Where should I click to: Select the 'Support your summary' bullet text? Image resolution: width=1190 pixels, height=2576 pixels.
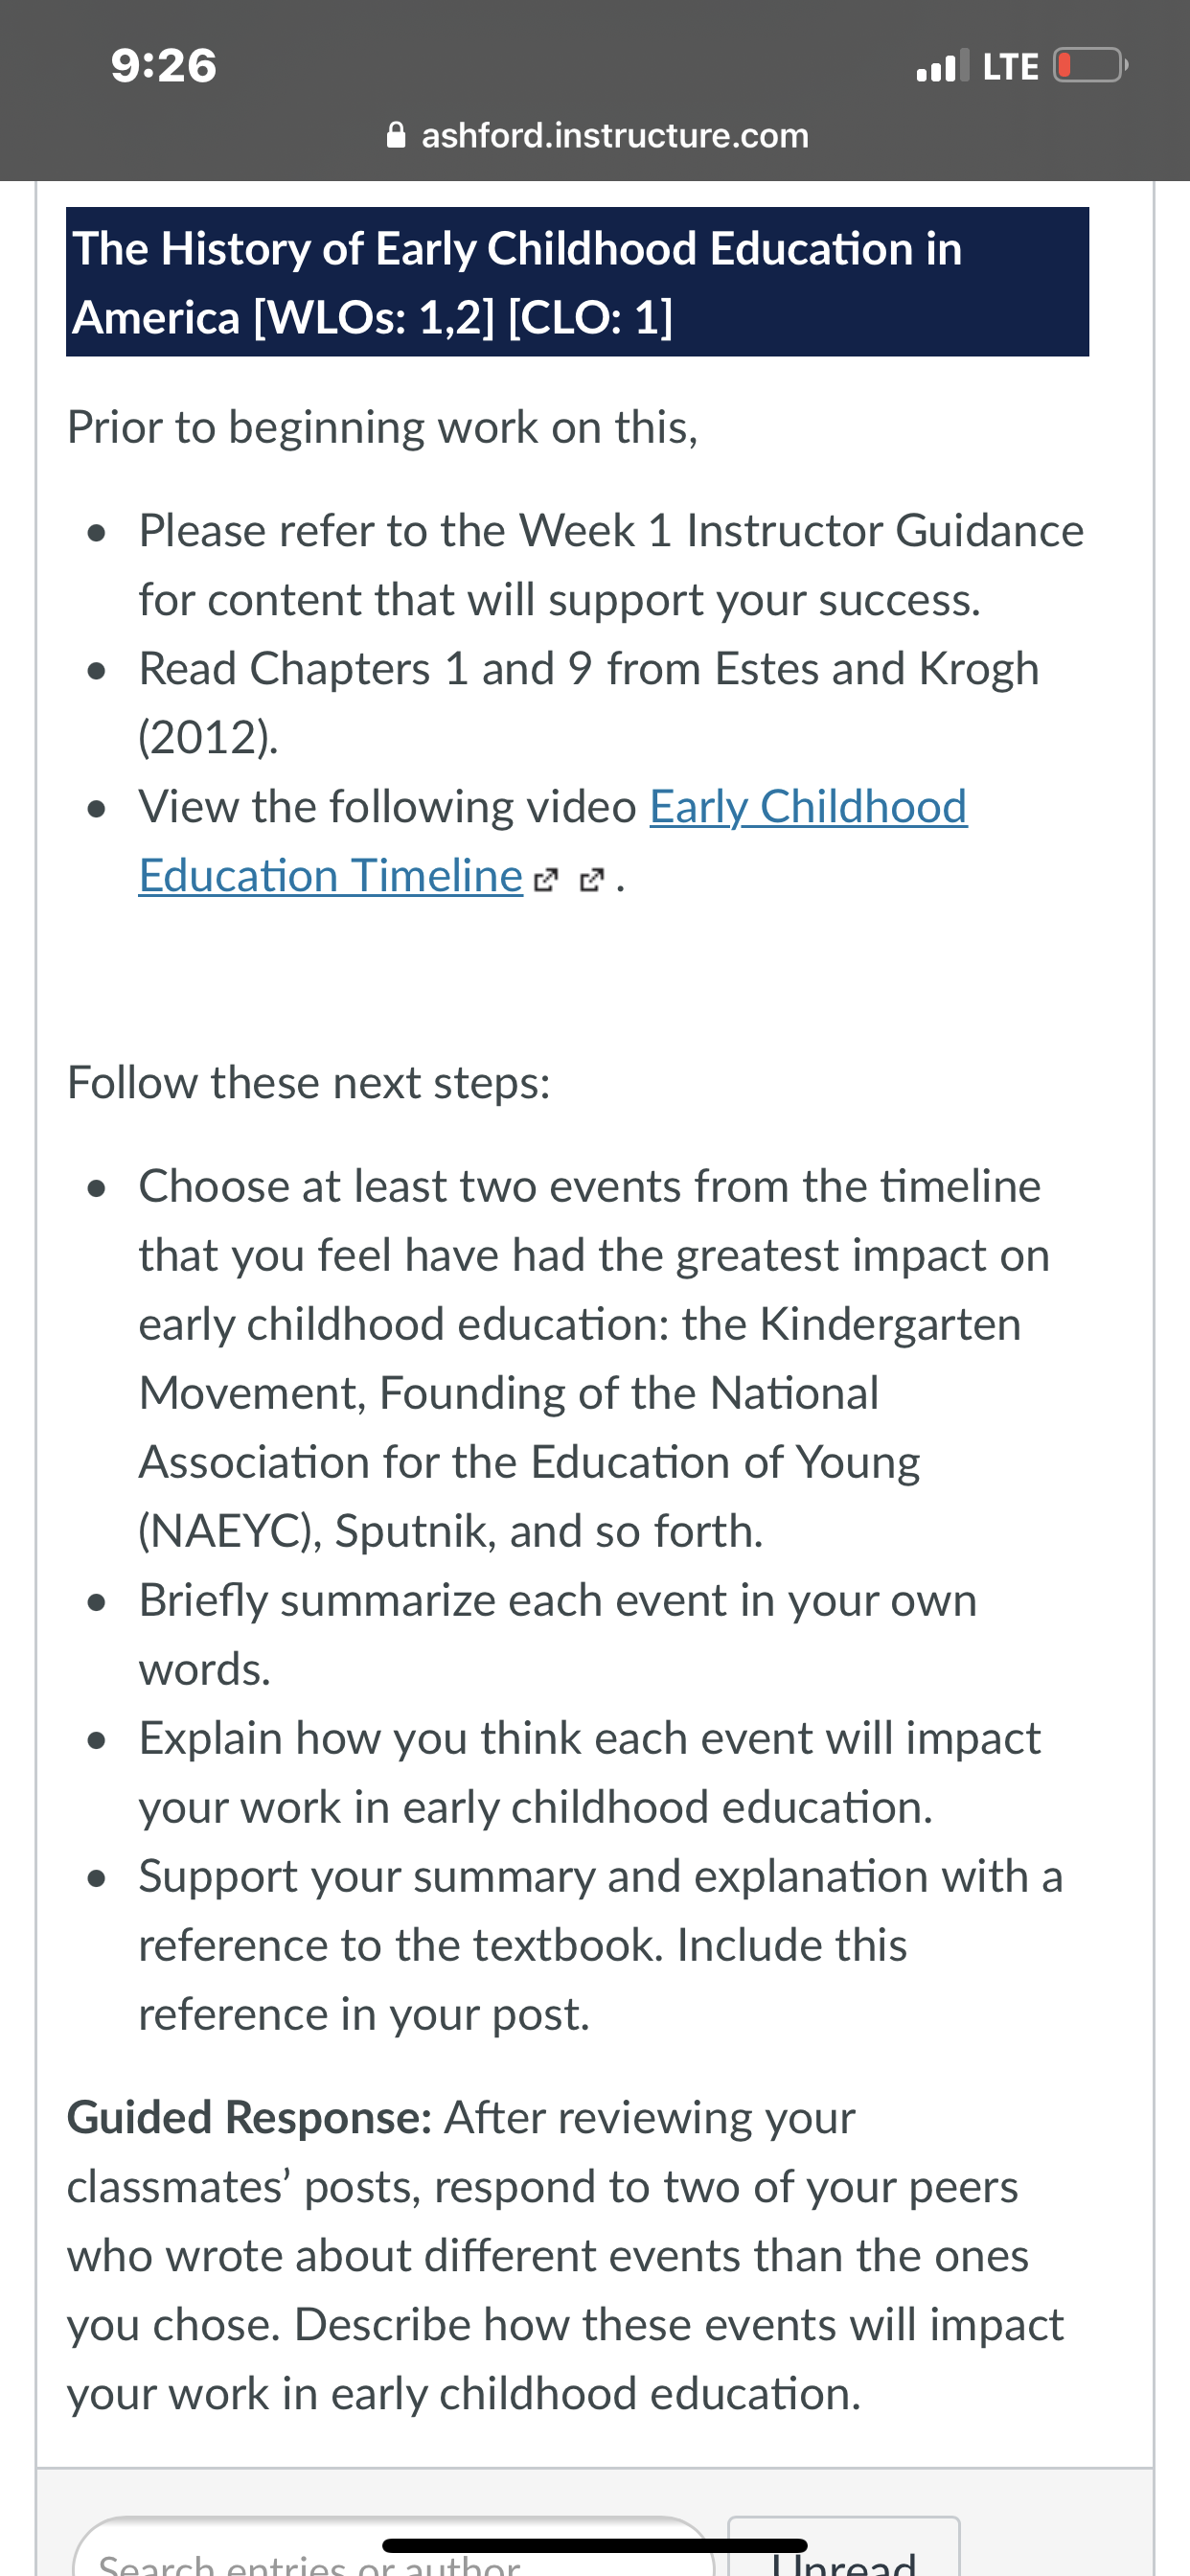600,1945
